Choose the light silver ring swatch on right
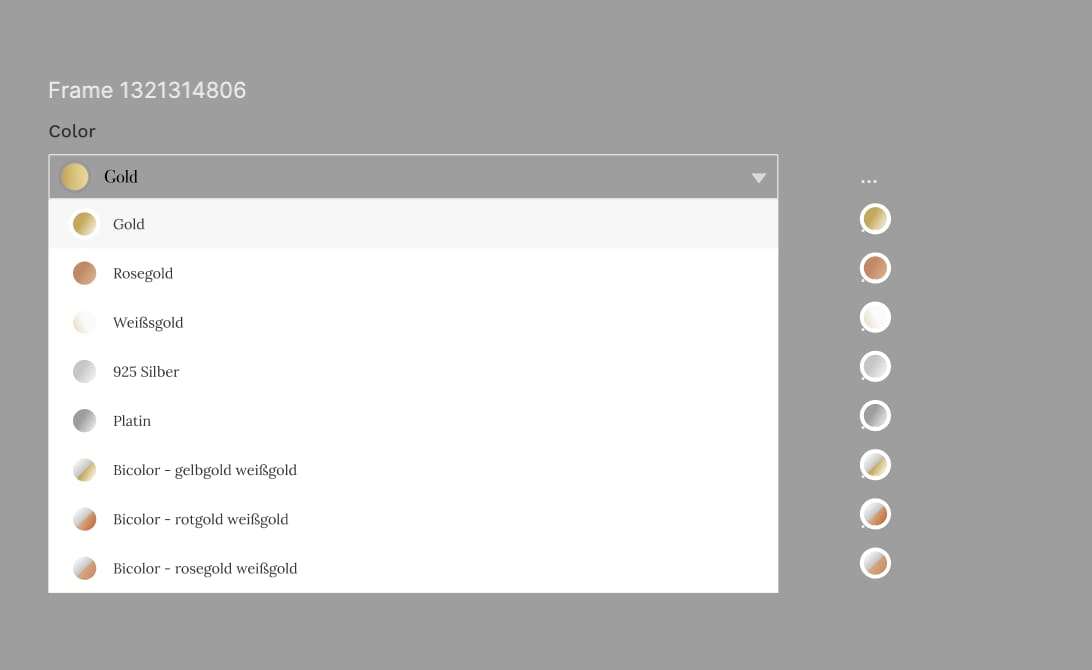 coord(875,366)
